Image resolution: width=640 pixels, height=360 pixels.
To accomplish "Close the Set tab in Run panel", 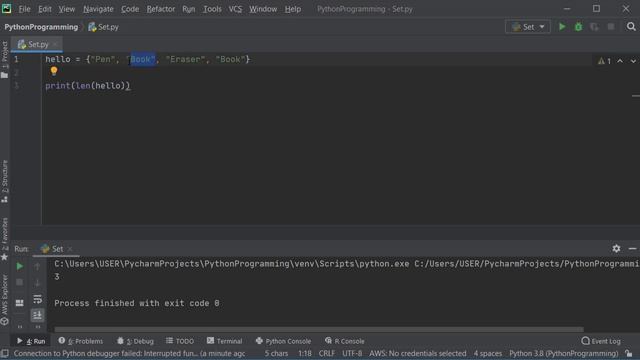I will pos(70,249).
